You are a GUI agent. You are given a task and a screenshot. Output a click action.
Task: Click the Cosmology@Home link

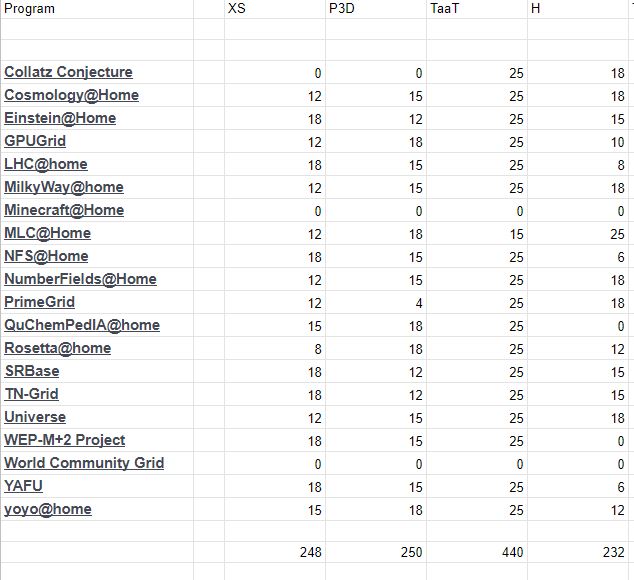tap(71, 95)
